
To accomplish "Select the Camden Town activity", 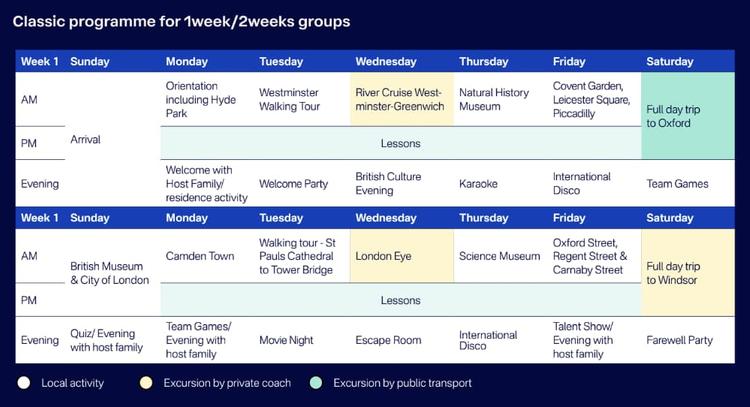I will (200, 256).
